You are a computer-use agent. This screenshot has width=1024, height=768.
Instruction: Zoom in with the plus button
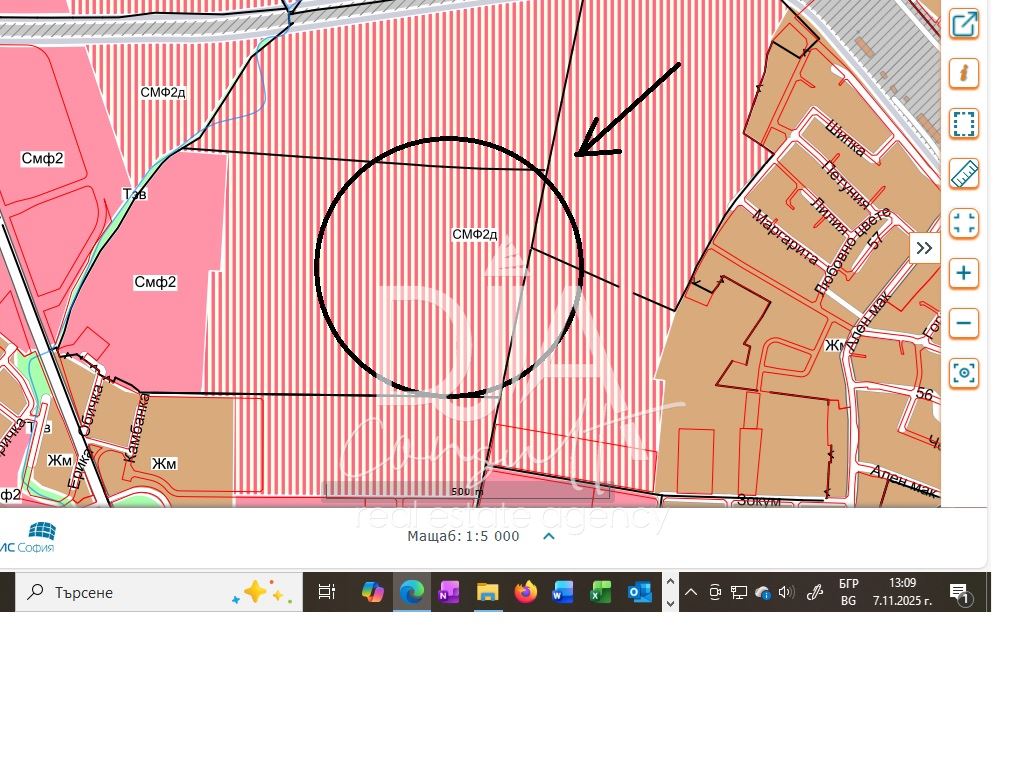tap(964, 273)
